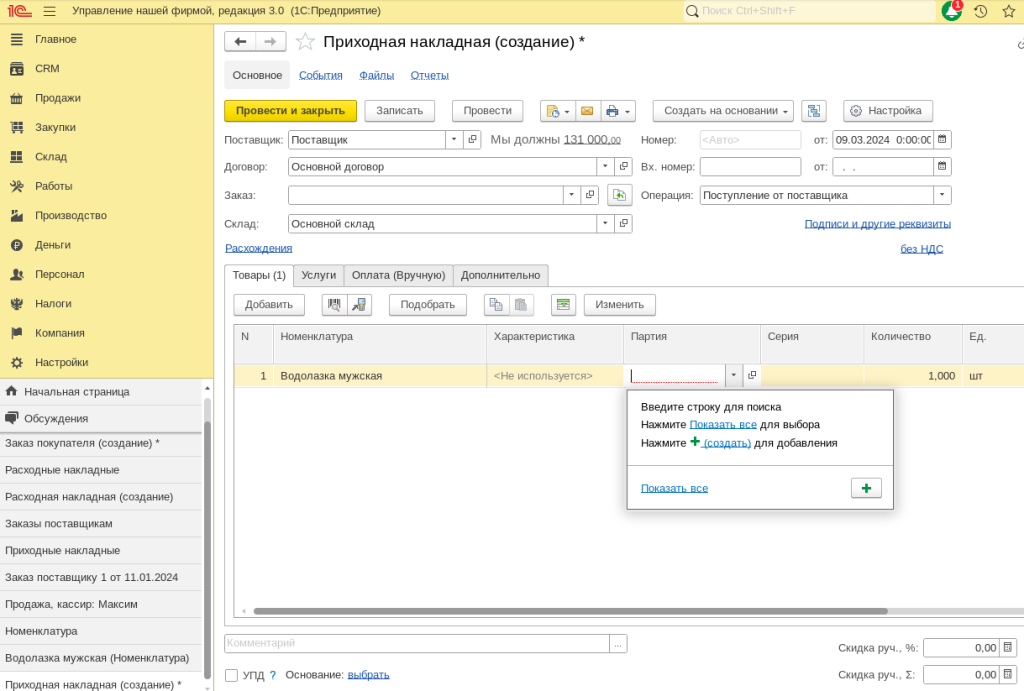Screen dimensions: 1024x691
Task: Click the Показать все link at bottom
Action: point(674,488)
